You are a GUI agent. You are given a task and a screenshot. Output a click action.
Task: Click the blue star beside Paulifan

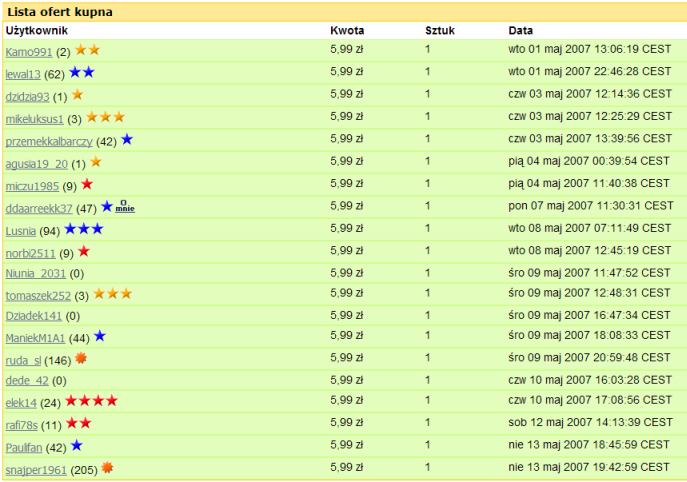[x=77, y=446]
